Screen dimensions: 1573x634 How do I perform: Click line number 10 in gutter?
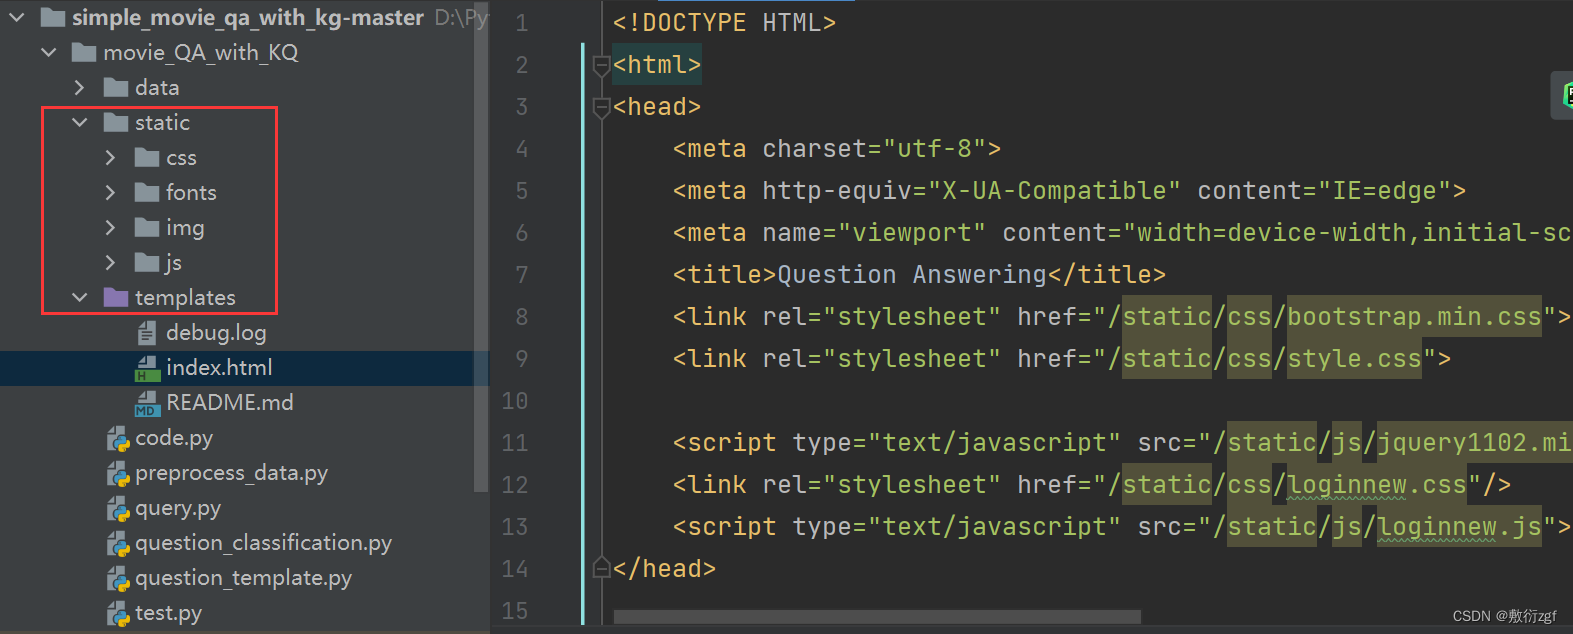point(515,401)
